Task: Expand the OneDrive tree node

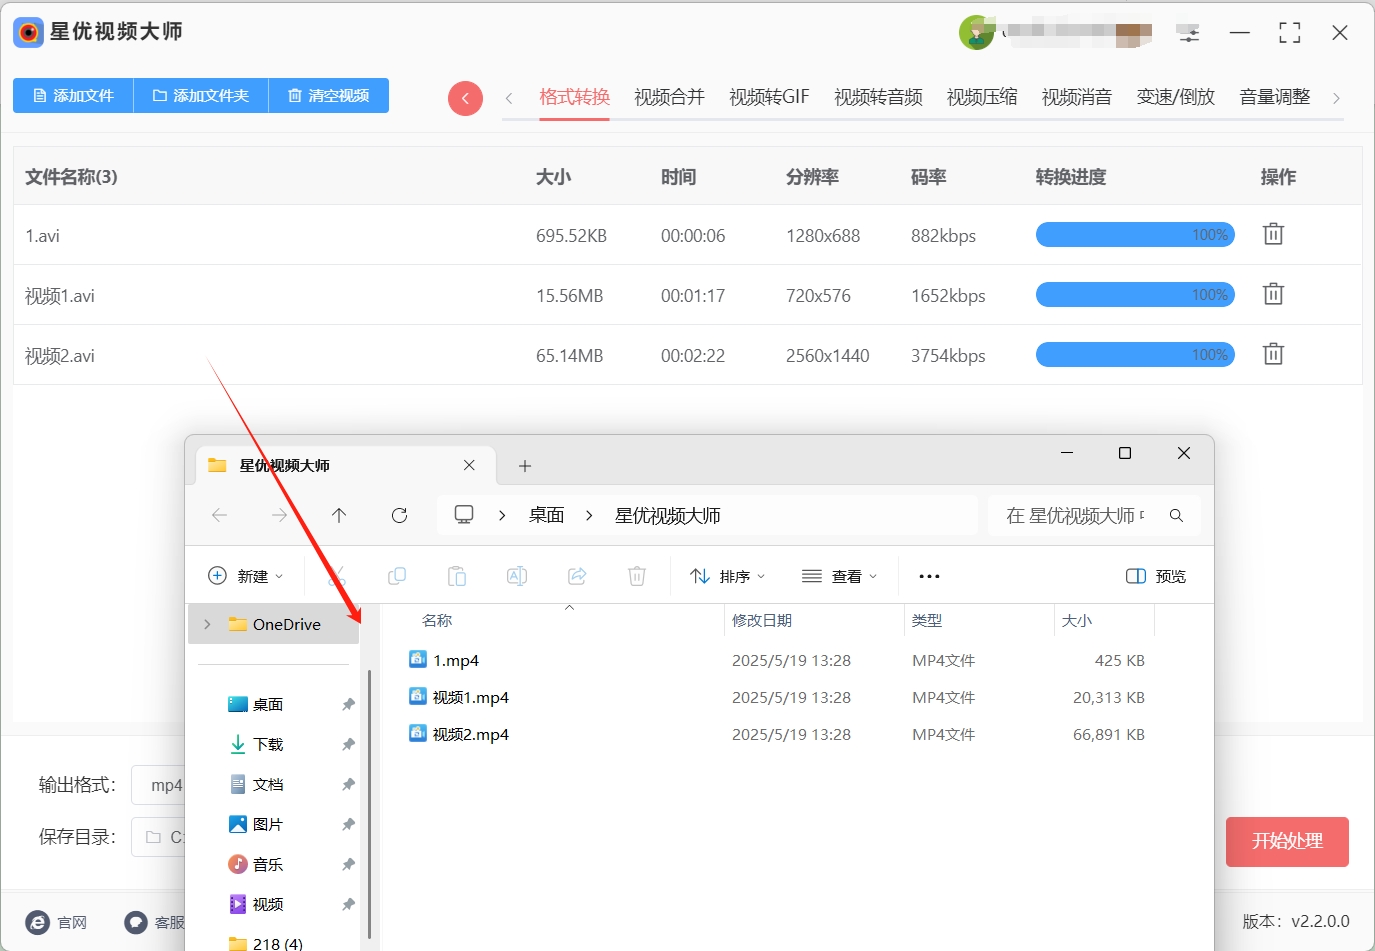Action: tap(207, 624)
